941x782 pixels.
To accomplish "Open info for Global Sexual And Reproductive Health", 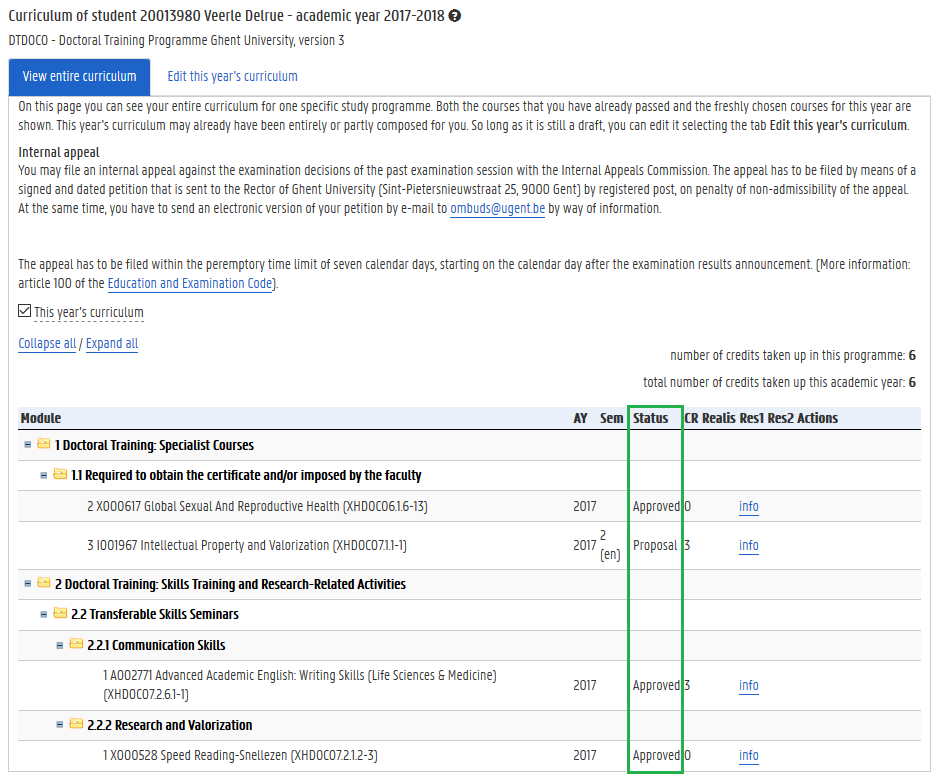I will [748, 507].
